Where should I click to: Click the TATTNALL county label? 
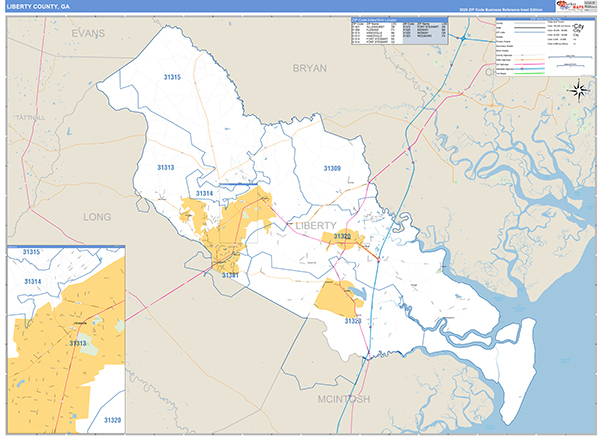point(31,118)
